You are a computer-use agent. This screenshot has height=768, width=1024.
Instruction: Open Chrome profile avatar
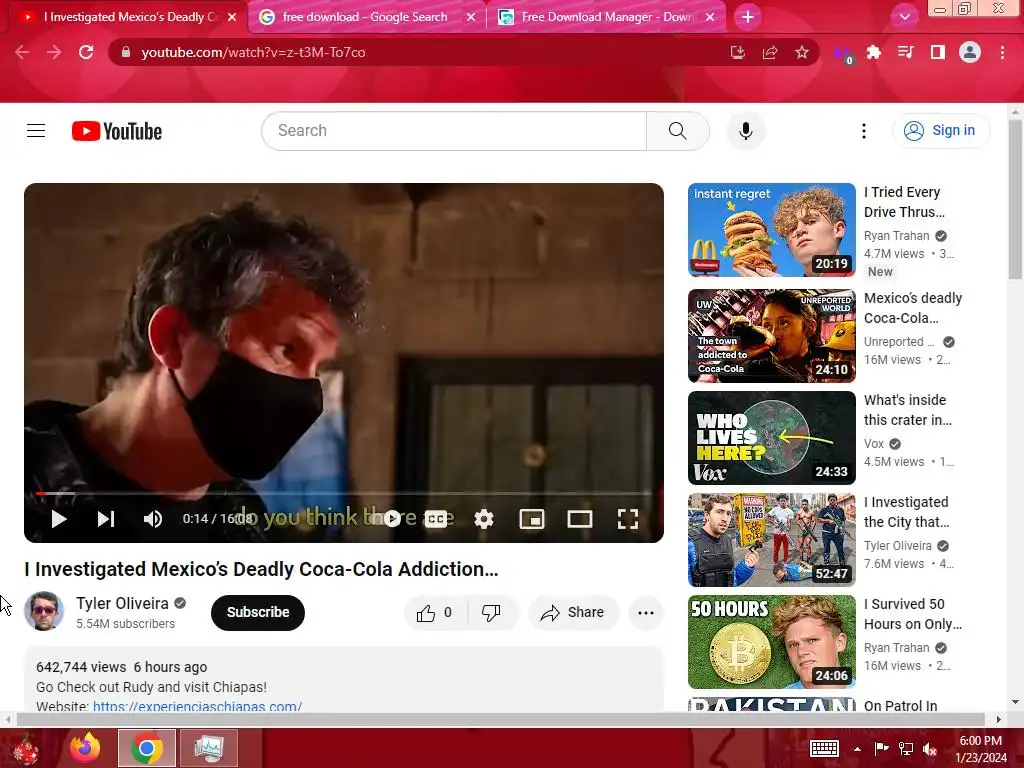tap(970, 52)
